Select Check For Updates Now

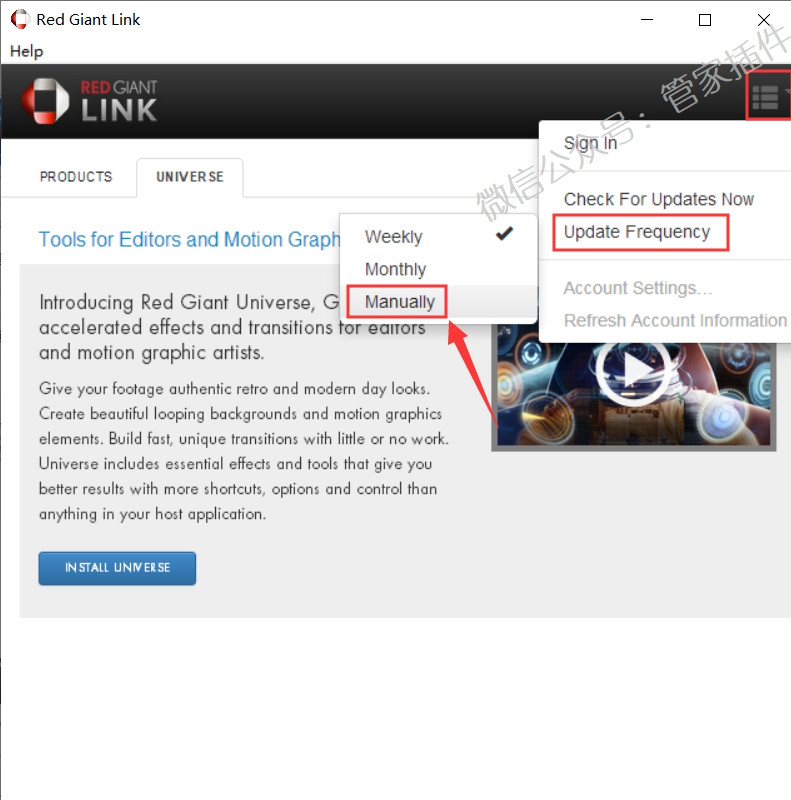[x=658, y=199]
